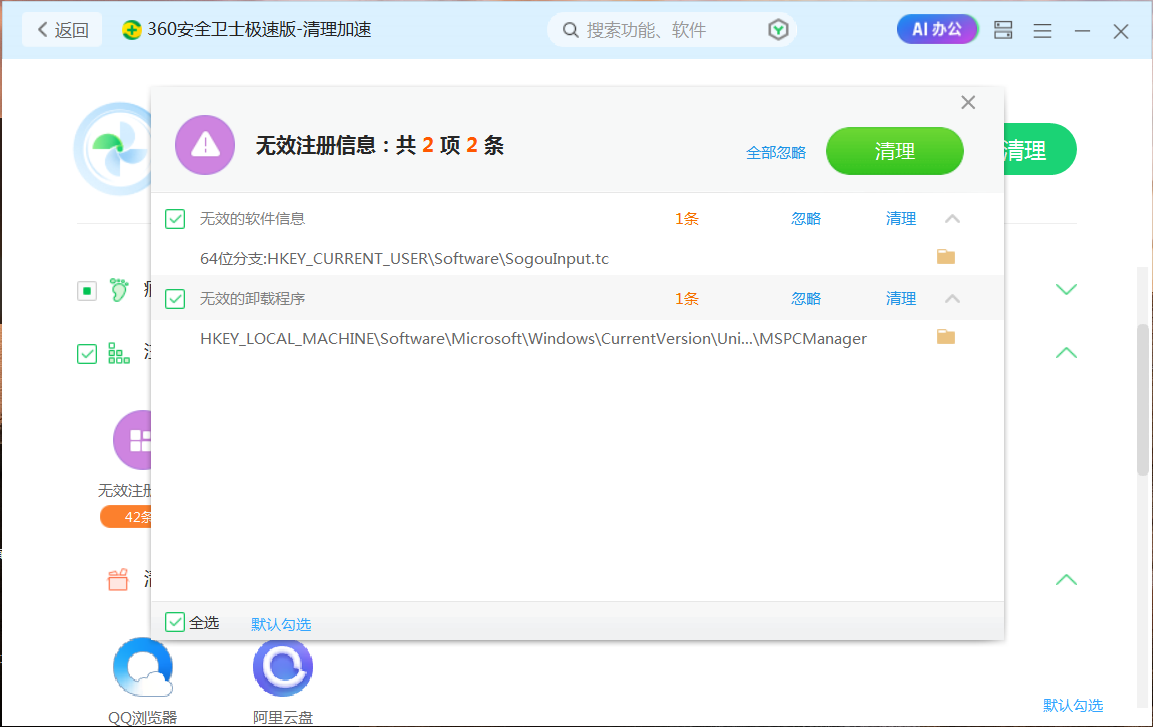Open the hamburger main menu icon
Image resolution: width=1153 pixels, height=727 pixels.
[1042, 31]
